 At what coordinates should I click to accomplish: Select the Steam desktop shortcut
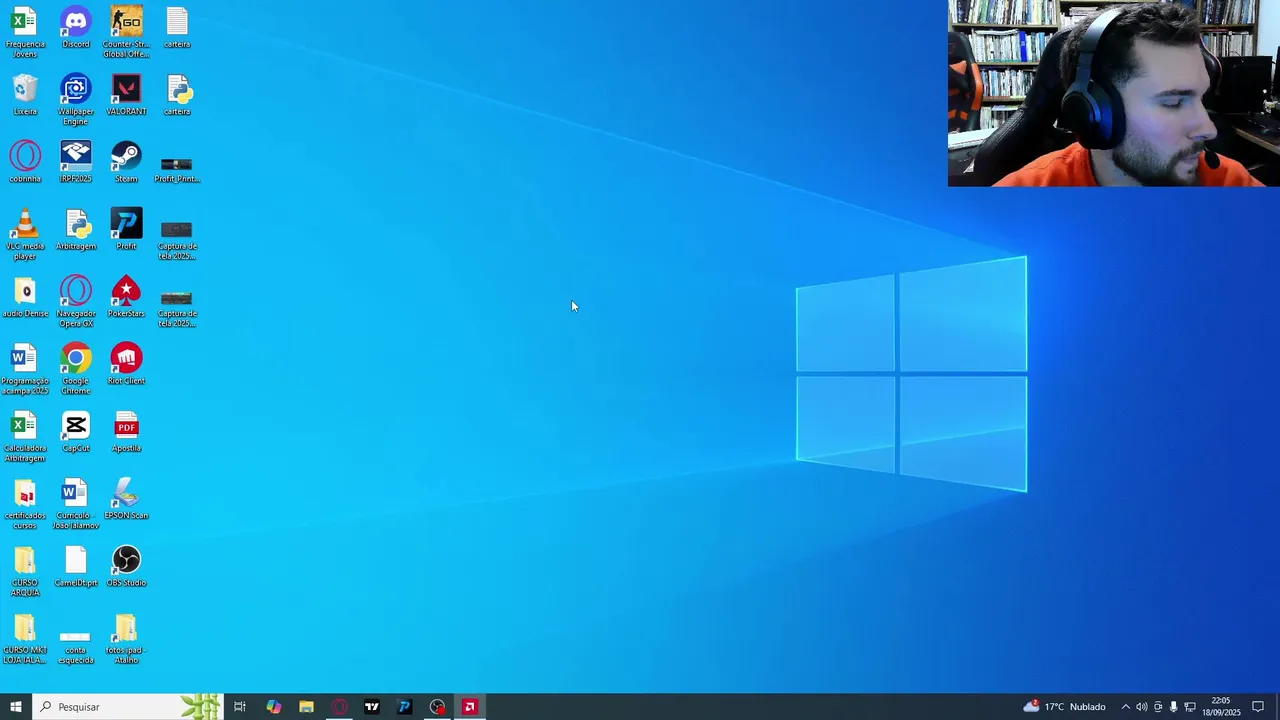click(x=126, y=162)
